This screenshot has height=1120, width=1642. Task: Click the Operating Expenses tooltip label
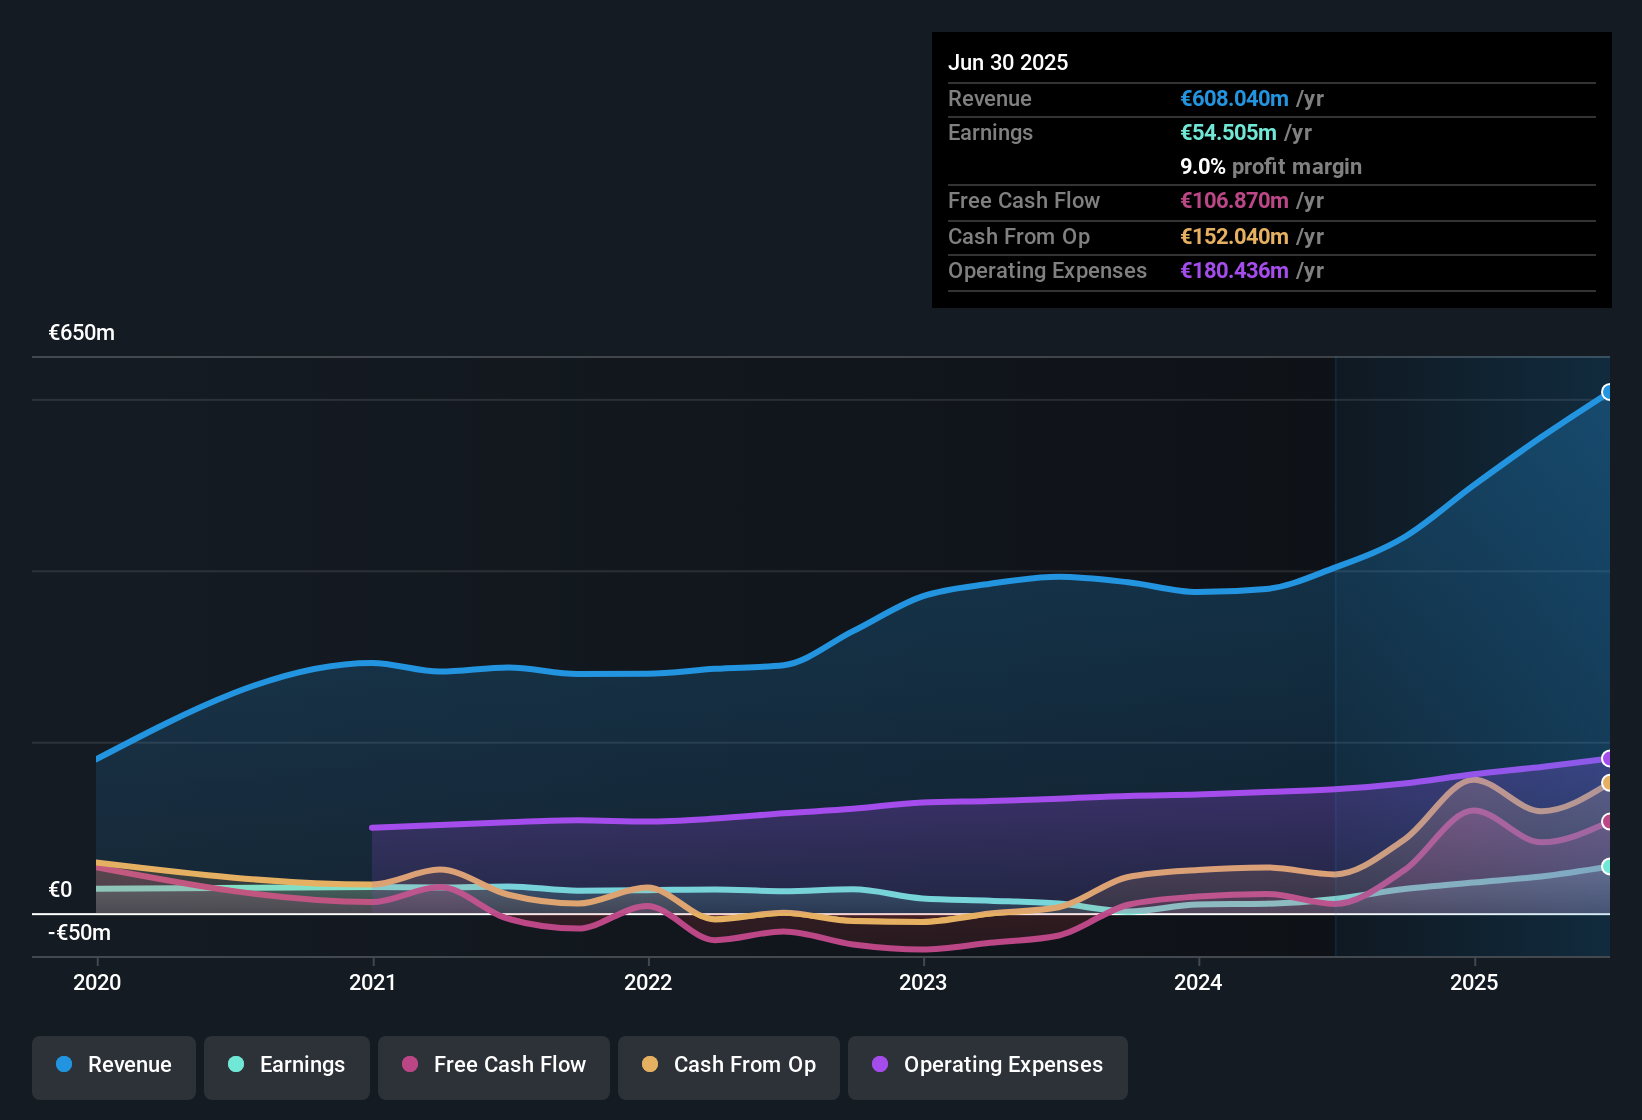[1047, 271]
